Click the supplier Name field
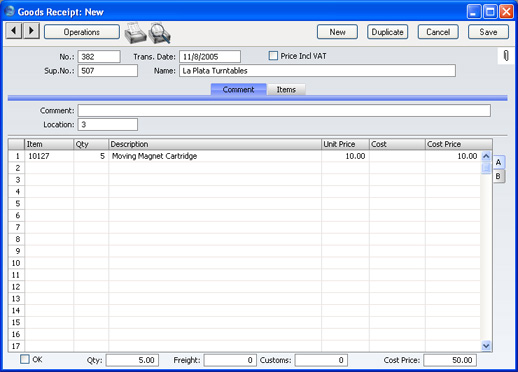The width and height of the screenshot is (518, 372). (317, 71)
